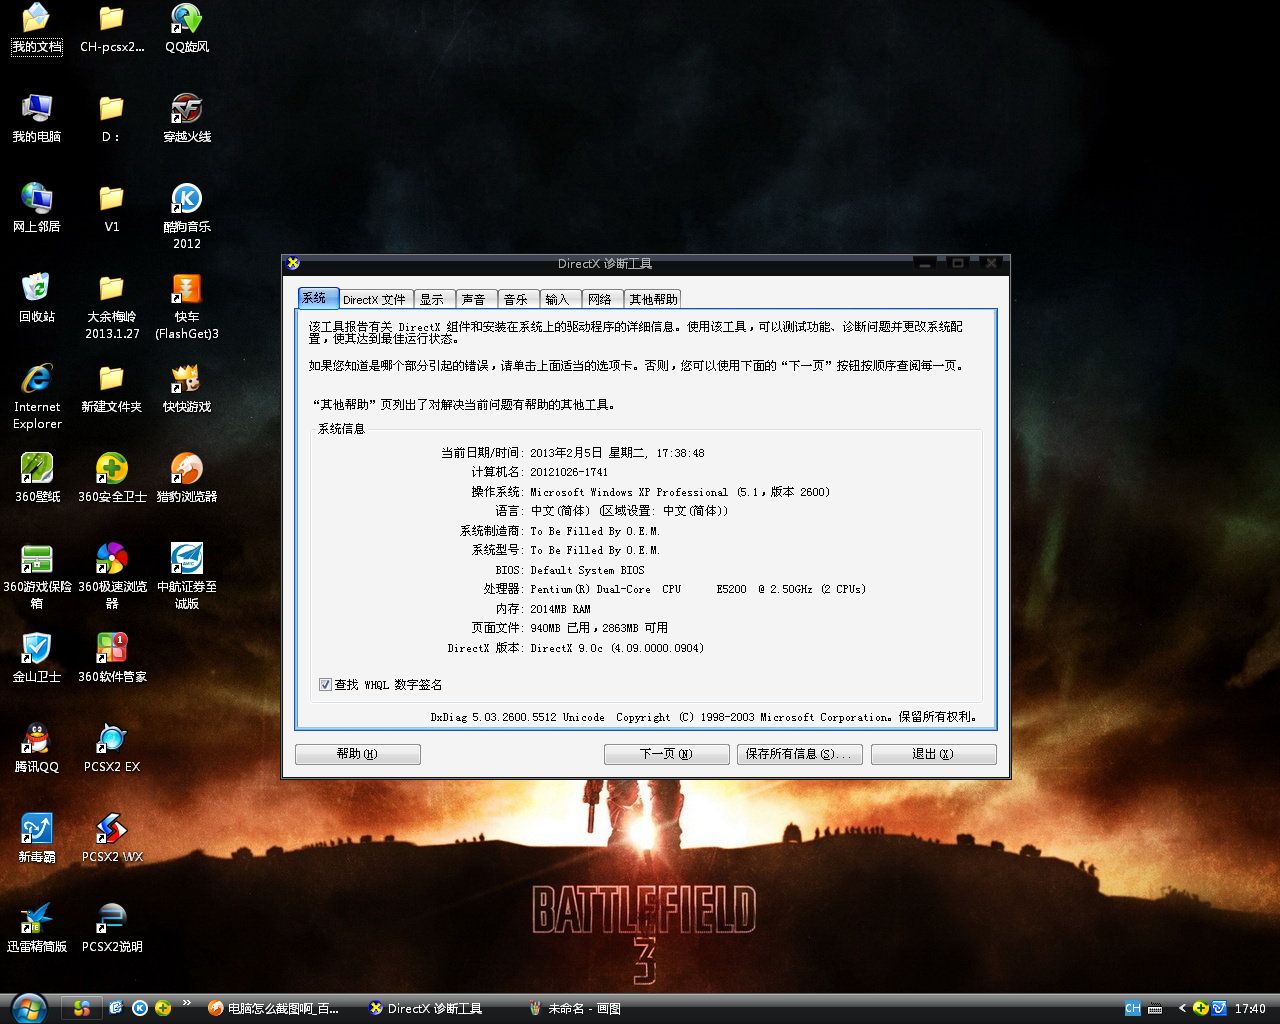Click the 处理器 Pentium Dual-Core E5200 text
Screen dimensions: 1280x1024
coord(698,589)
